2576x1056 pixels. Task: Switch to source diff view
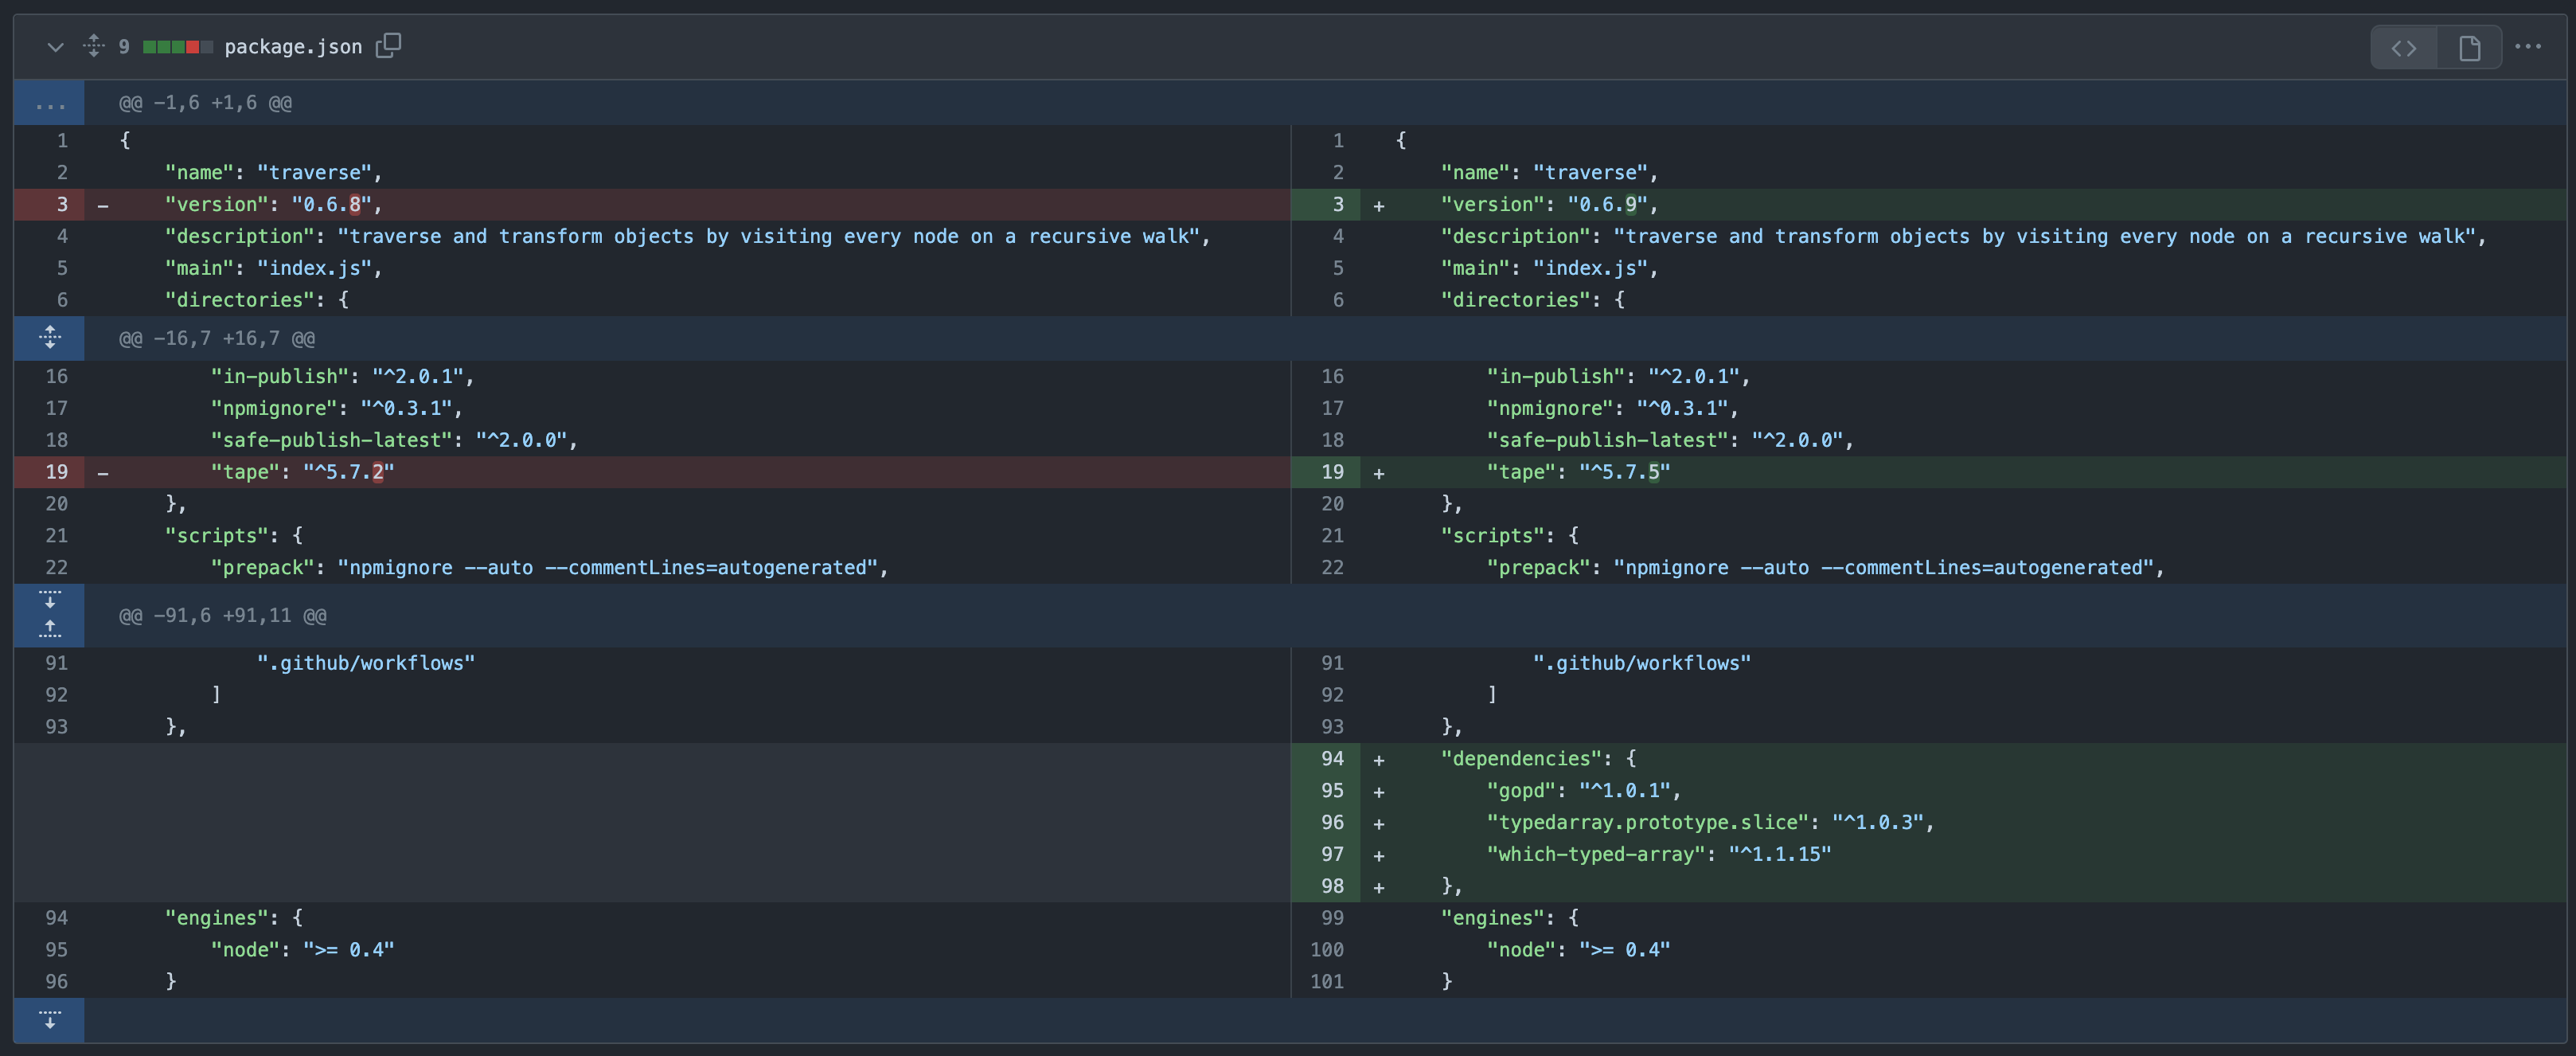[2404, 48]
